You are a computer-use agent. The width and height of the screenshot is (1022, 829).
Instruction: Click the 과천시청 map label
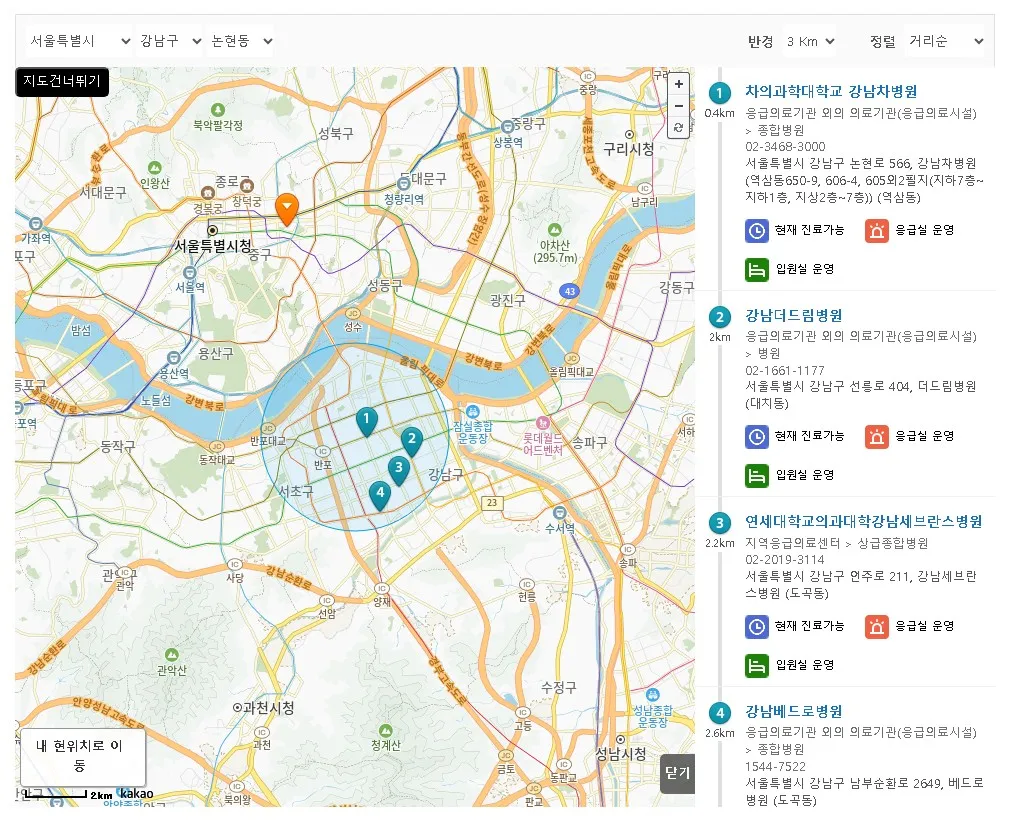(269, 708)
